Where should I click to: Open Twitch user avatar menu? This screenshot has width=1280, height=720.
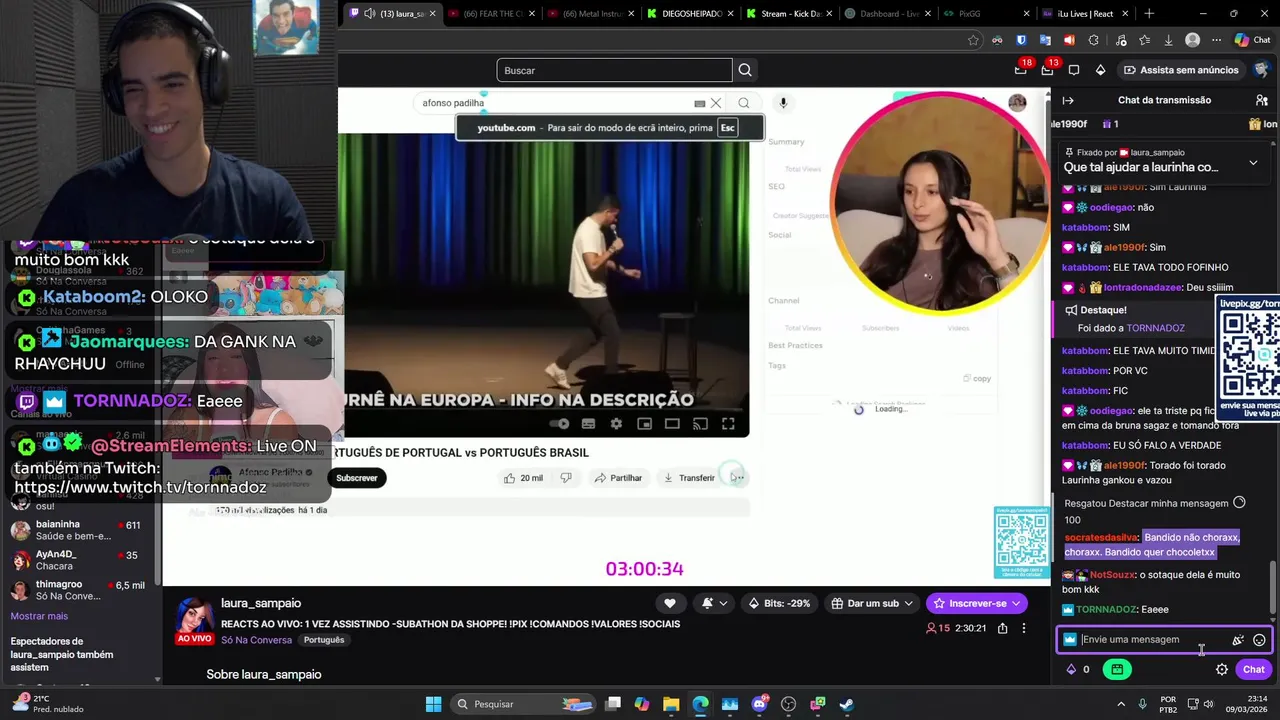point(1261,70)
